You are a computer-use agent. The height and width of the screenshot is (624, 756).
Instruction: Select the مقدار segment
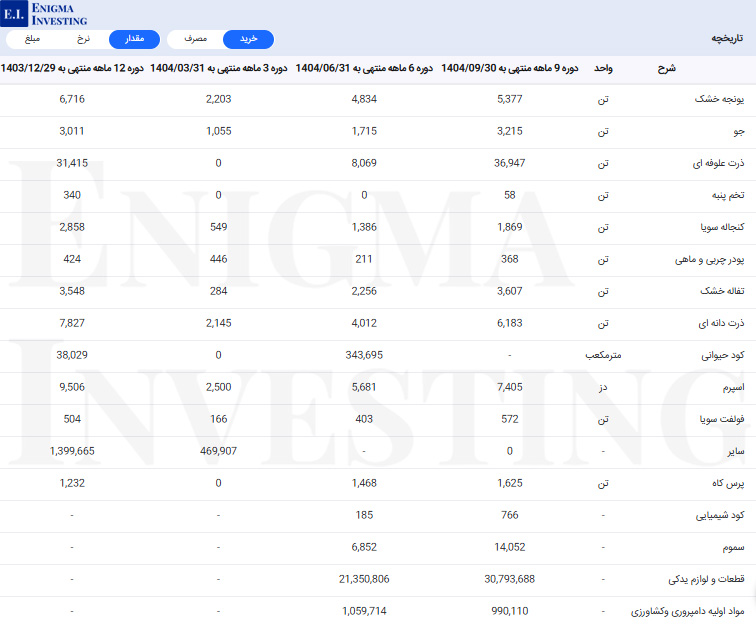tap(134, 39)
